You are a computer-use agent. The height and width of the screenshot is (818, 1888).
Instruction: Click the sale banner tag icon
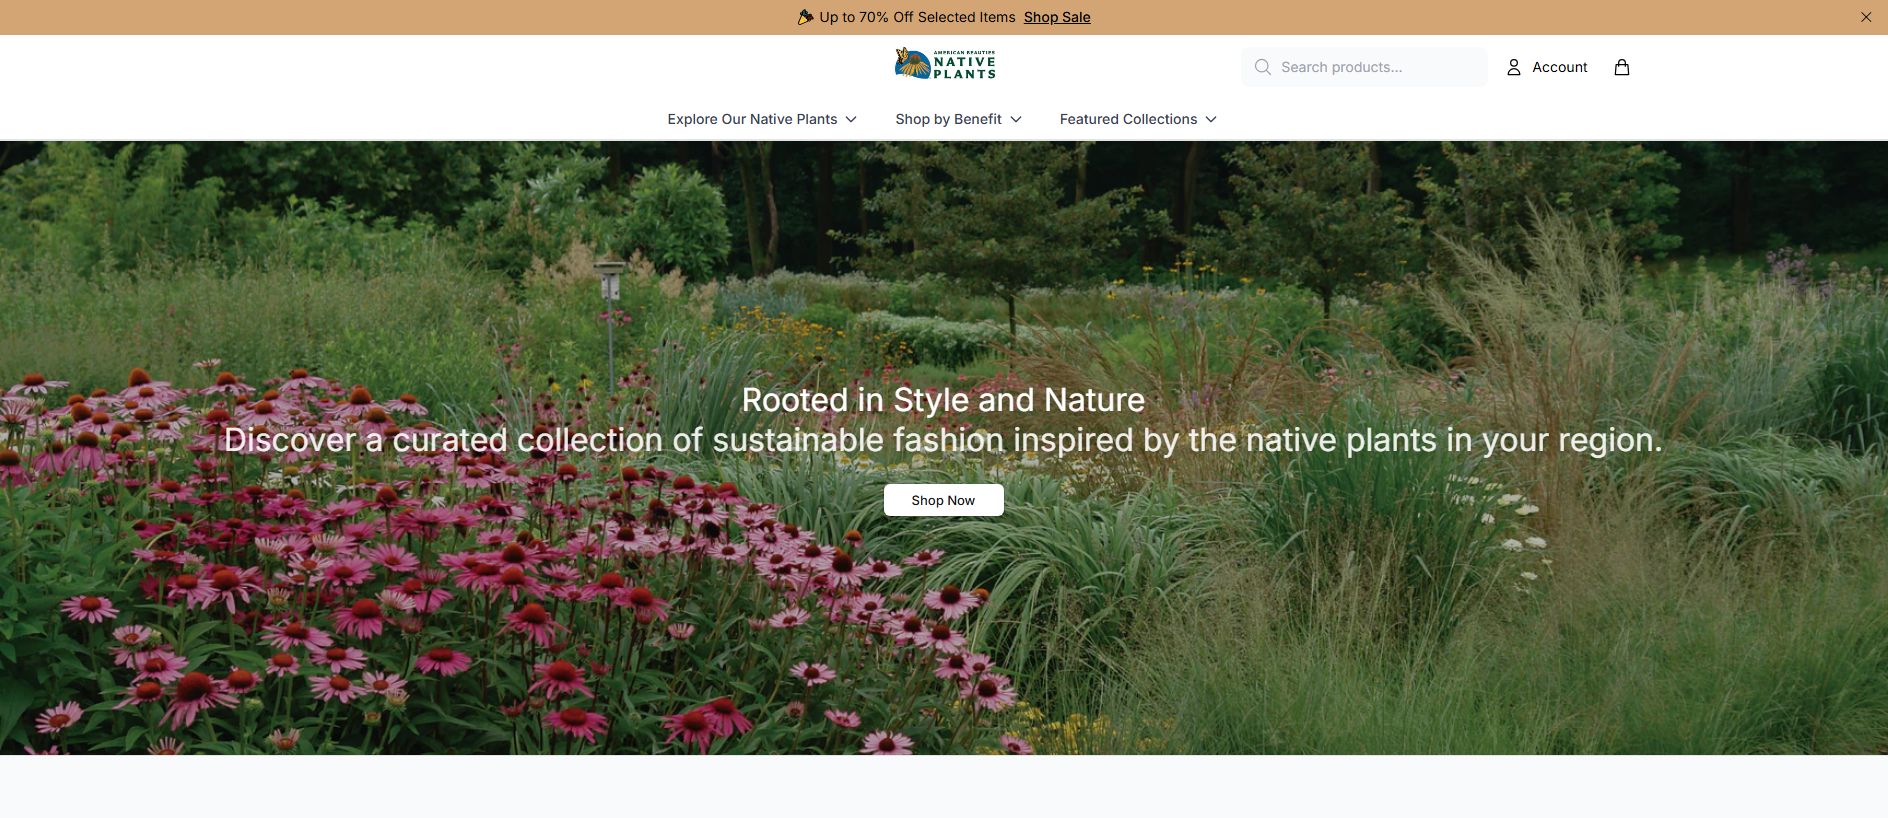[x=805, y=17]
